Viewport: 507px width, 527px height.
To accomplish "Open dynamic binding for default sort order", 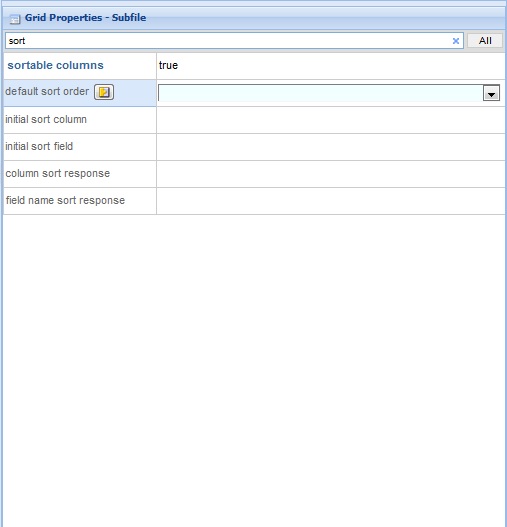I will pos(104,92).
